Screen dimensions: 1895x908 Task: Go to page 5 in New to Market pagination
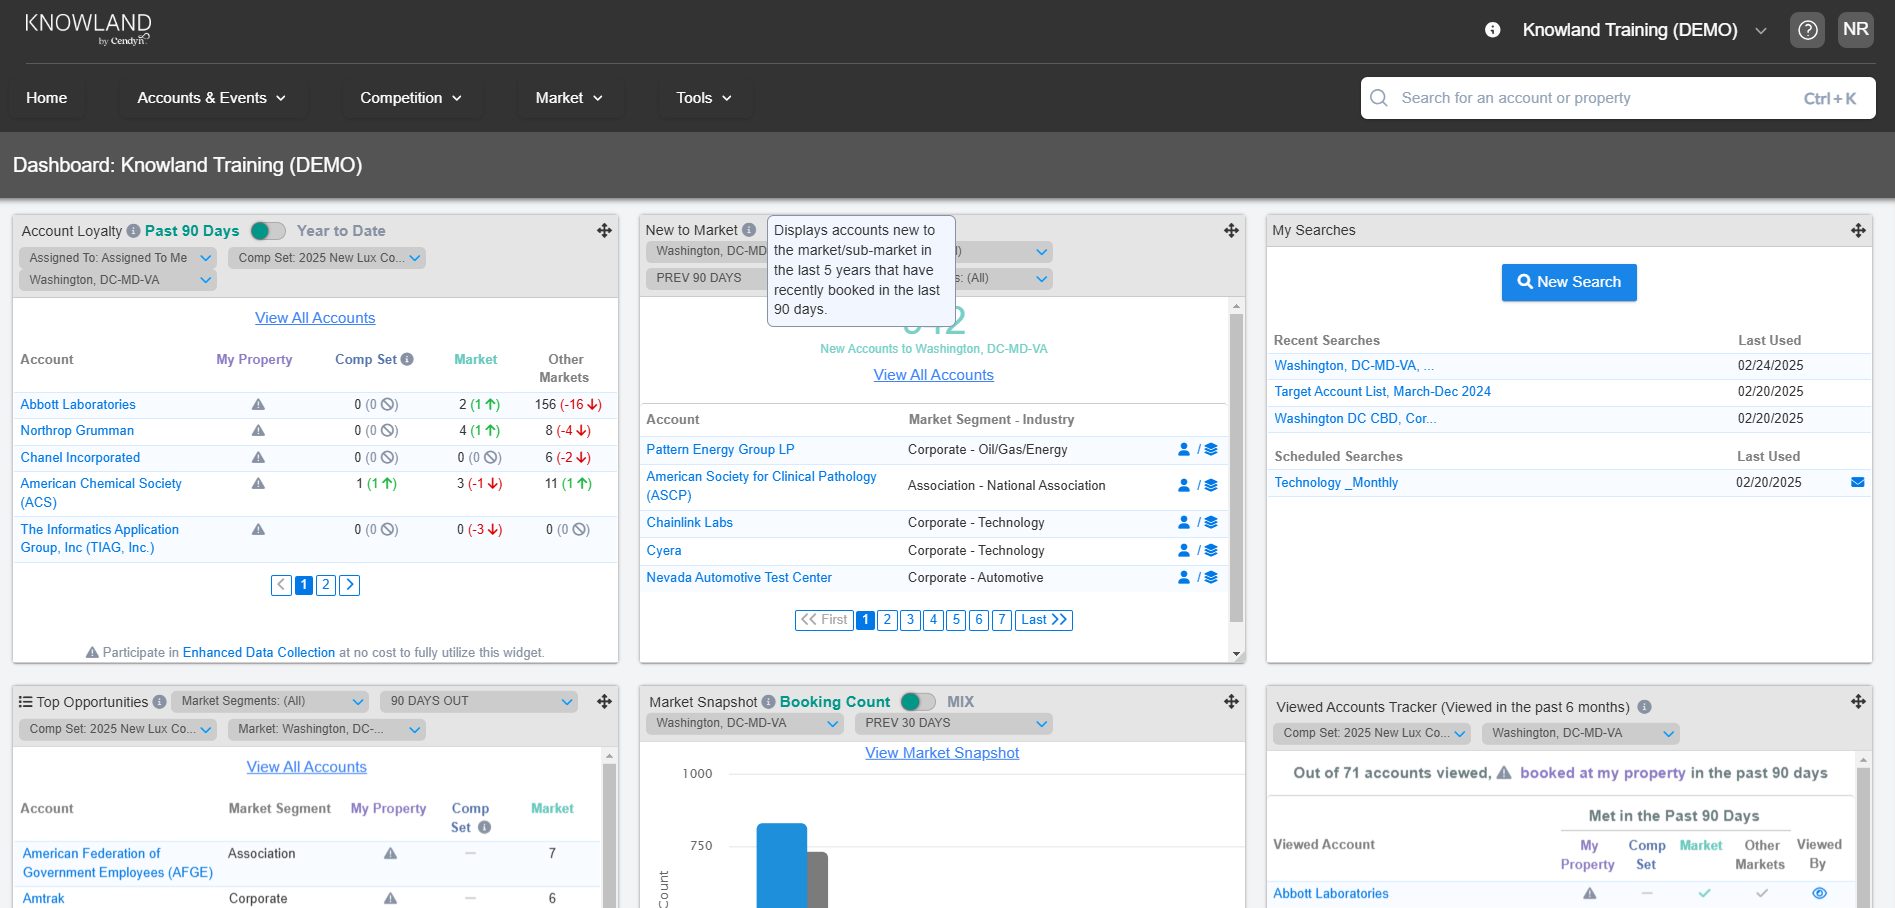956,620
